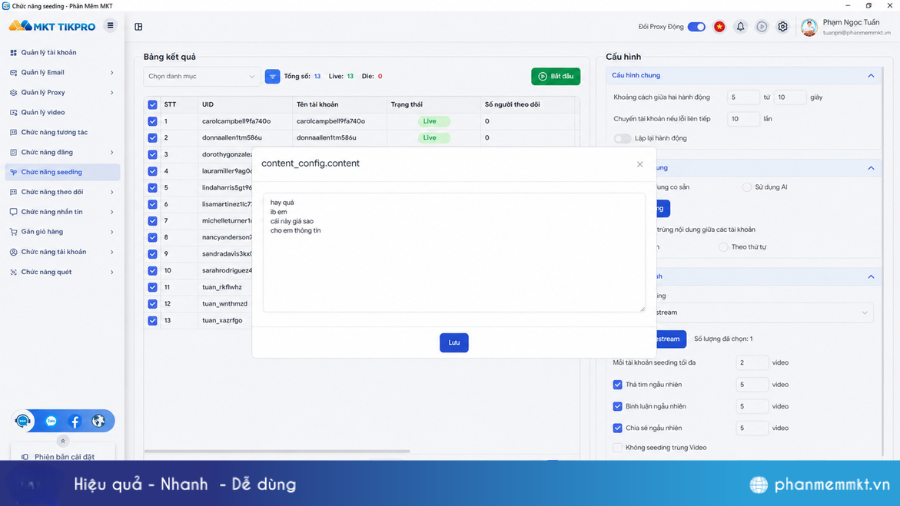Expand Chức năng đăng submenu
This screenshot has height=506, width=900.
112,152
